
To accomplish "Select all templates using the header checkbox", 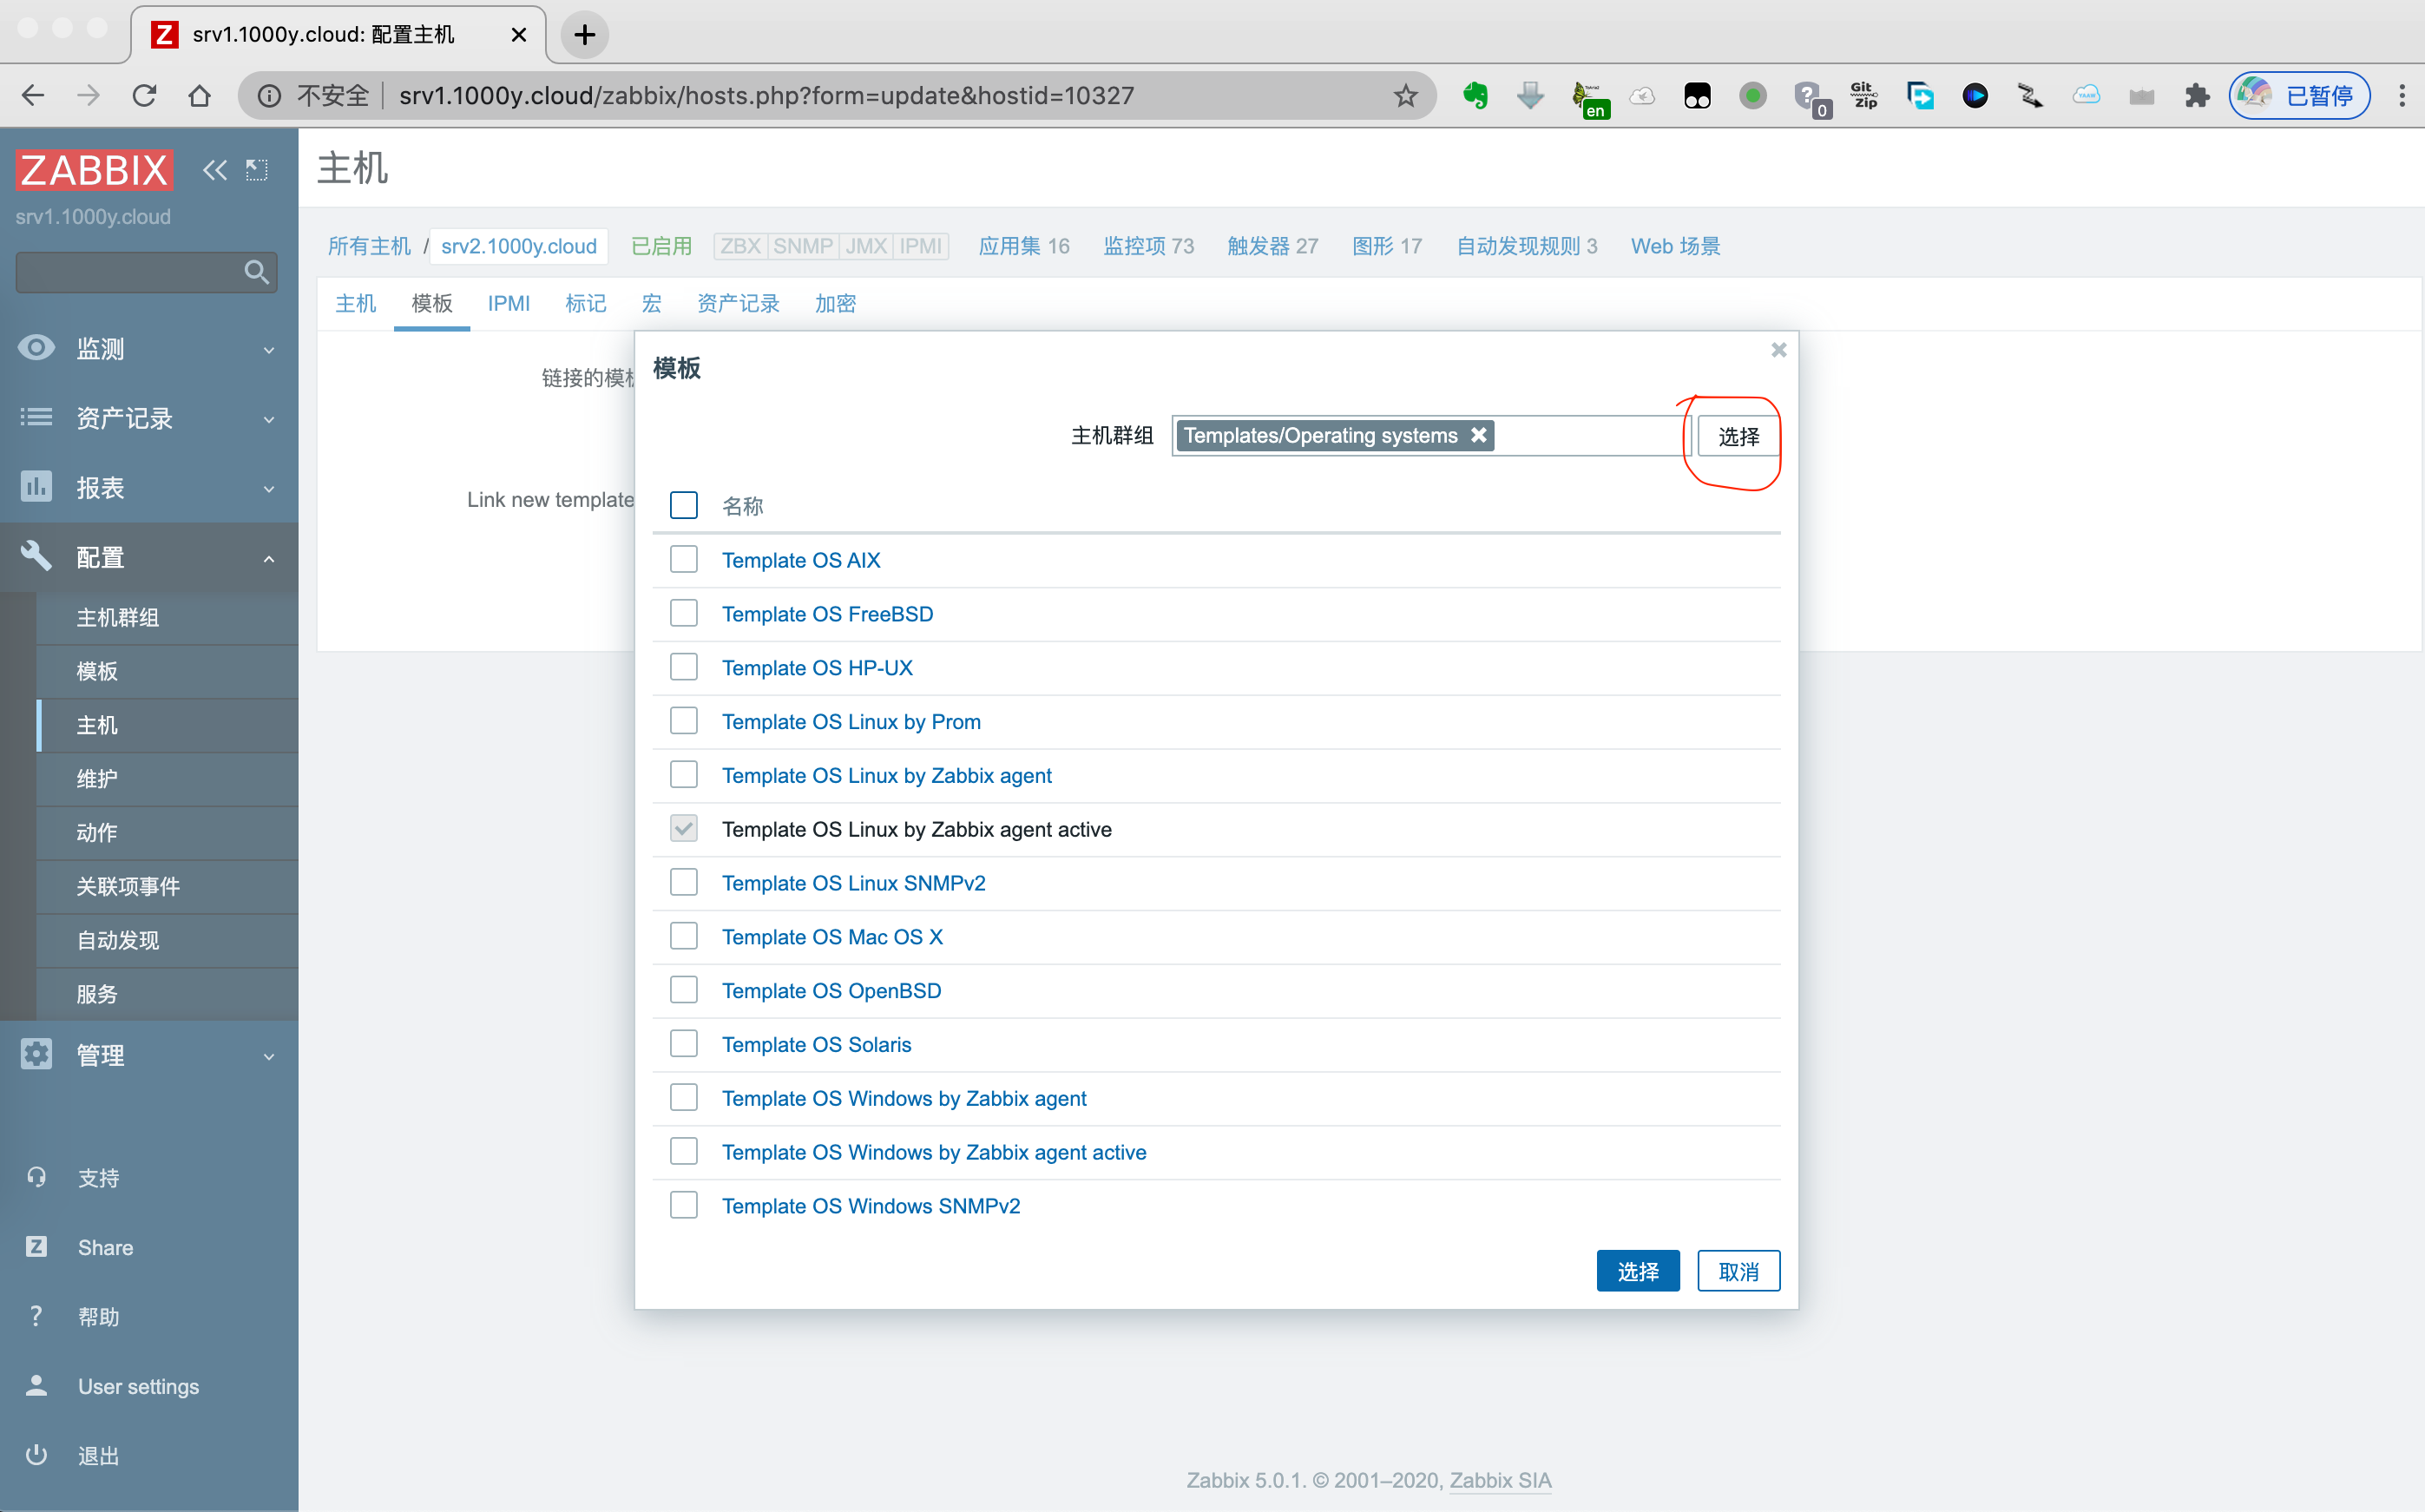I will click(x=684, y=505).
